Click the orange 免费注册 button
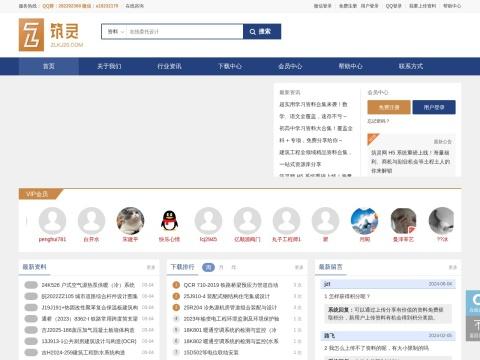 pos(389,107)
